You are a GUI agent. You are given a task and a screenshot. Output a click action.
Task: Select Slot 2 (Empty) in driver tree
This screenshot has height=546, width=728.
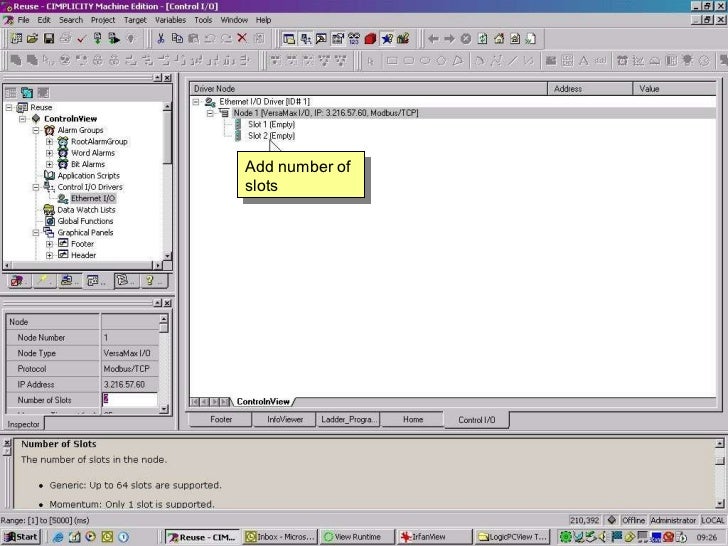coord(271,136)
